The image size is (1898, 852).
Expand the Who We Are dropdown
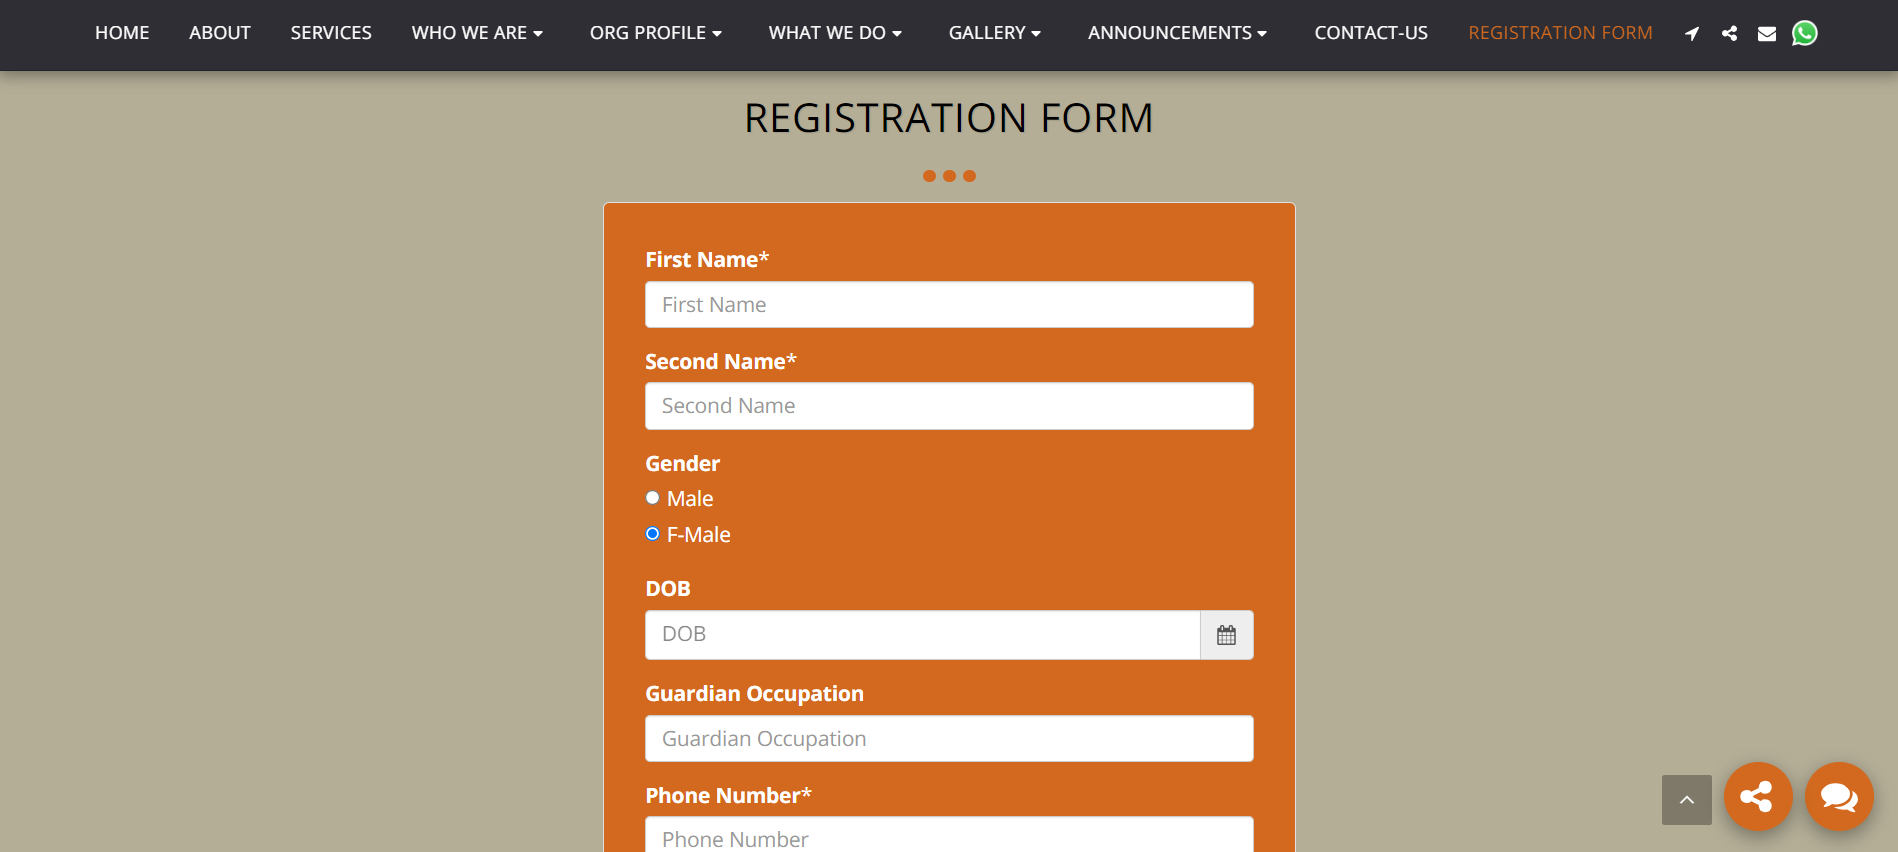tap(477, 33)
